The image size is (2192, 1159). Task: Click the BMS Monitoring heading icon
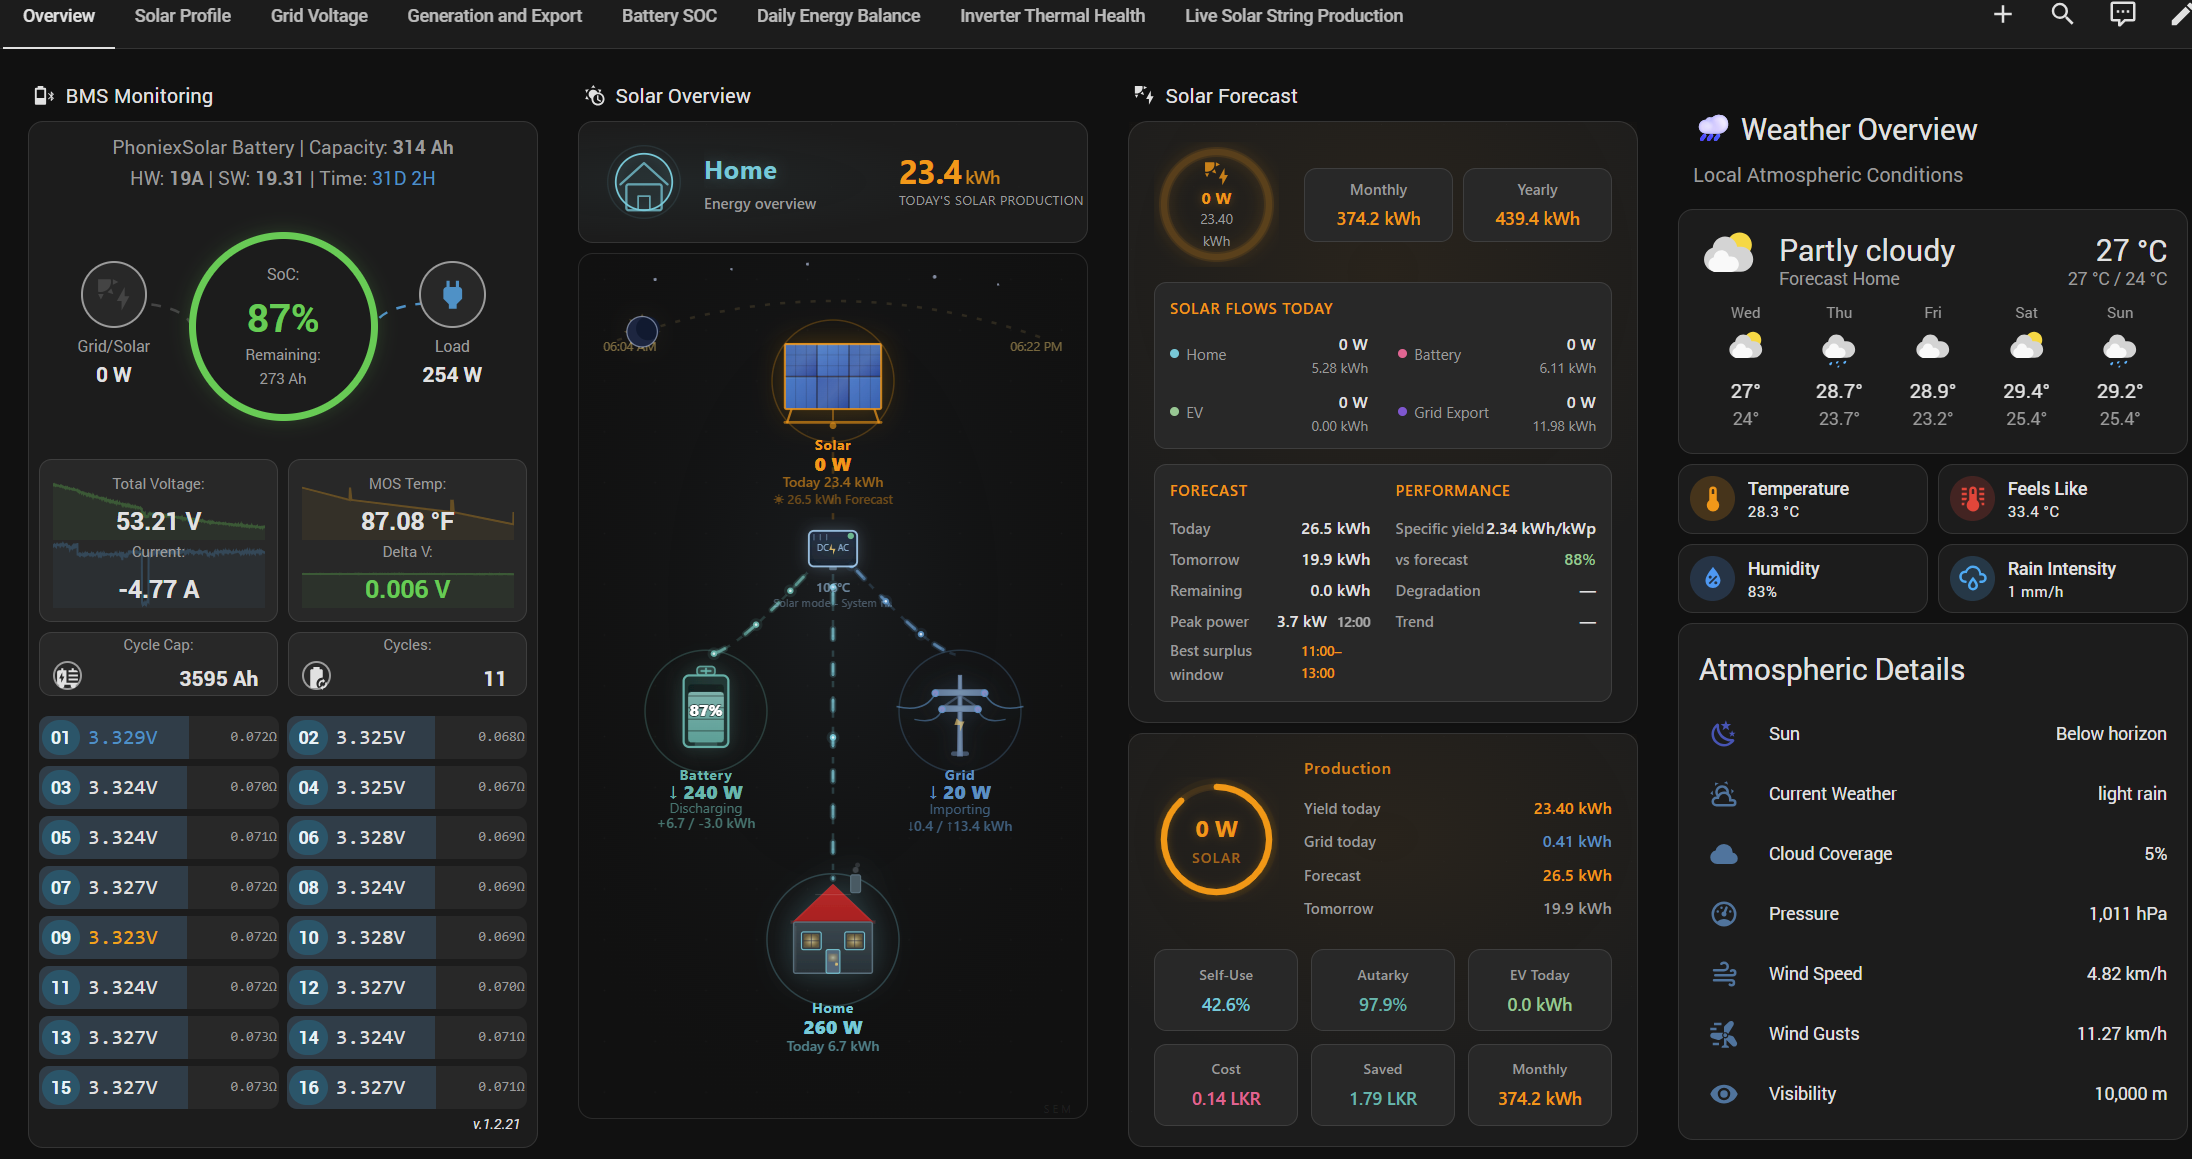click(x=44, y=96)
